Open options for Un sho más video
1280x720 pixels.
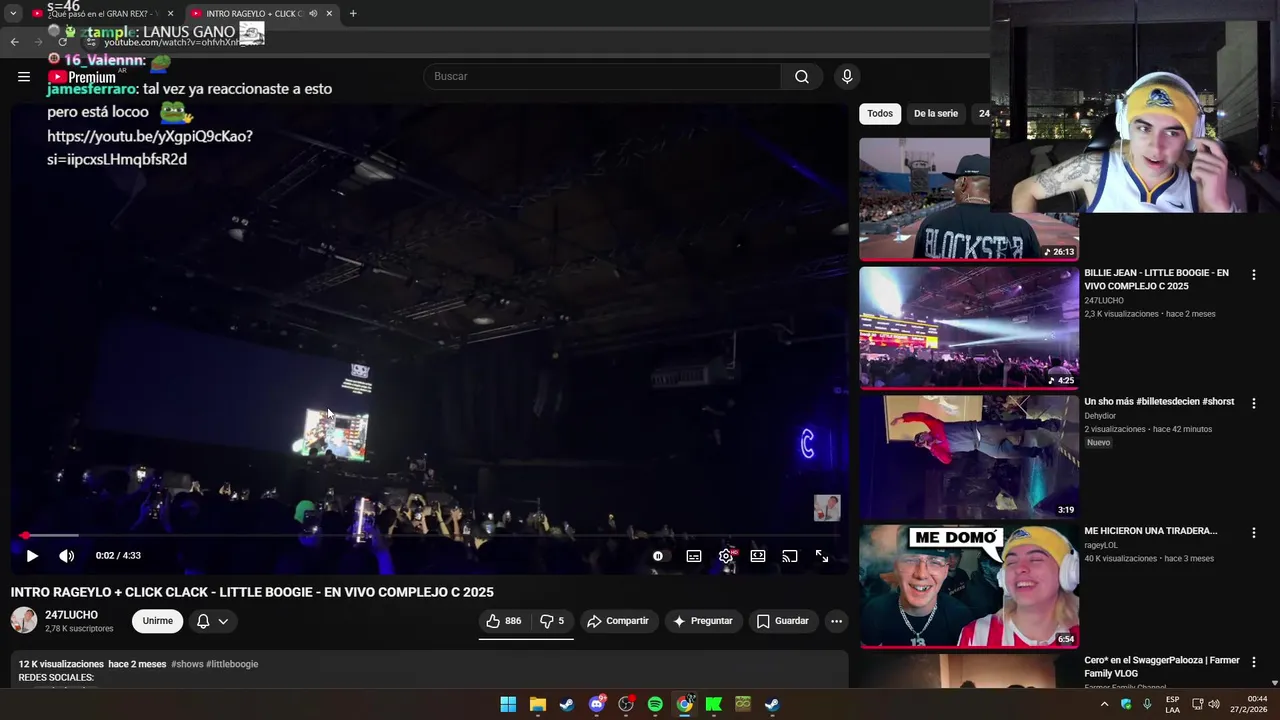click(1253, 404)
